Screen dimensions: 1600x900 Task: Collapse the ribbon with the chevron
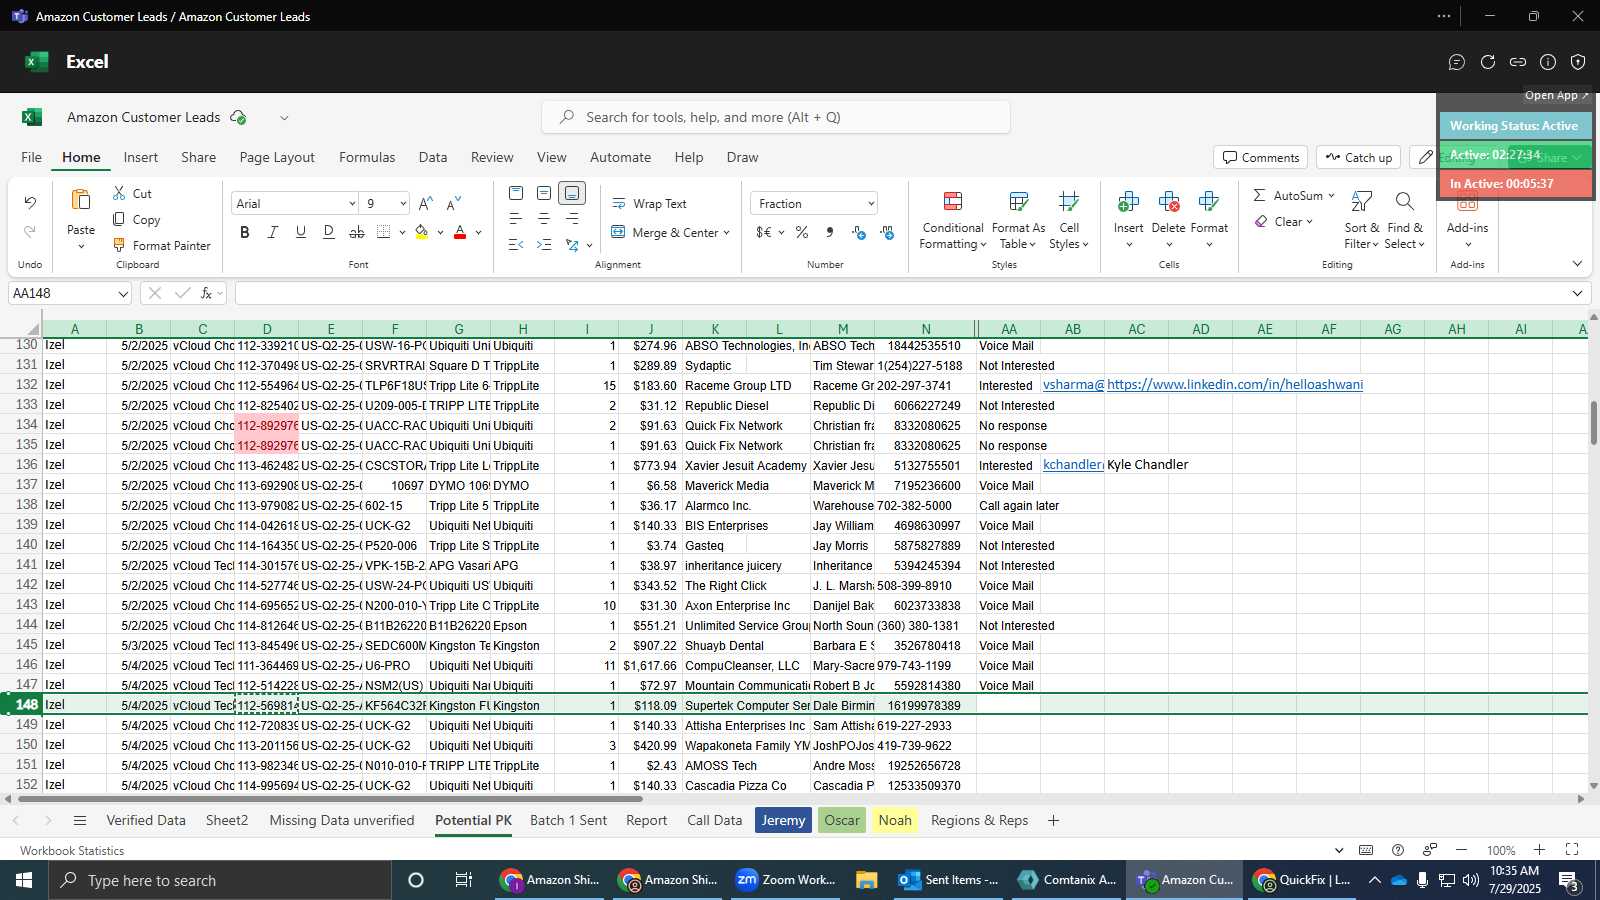tap(1577, 264)
